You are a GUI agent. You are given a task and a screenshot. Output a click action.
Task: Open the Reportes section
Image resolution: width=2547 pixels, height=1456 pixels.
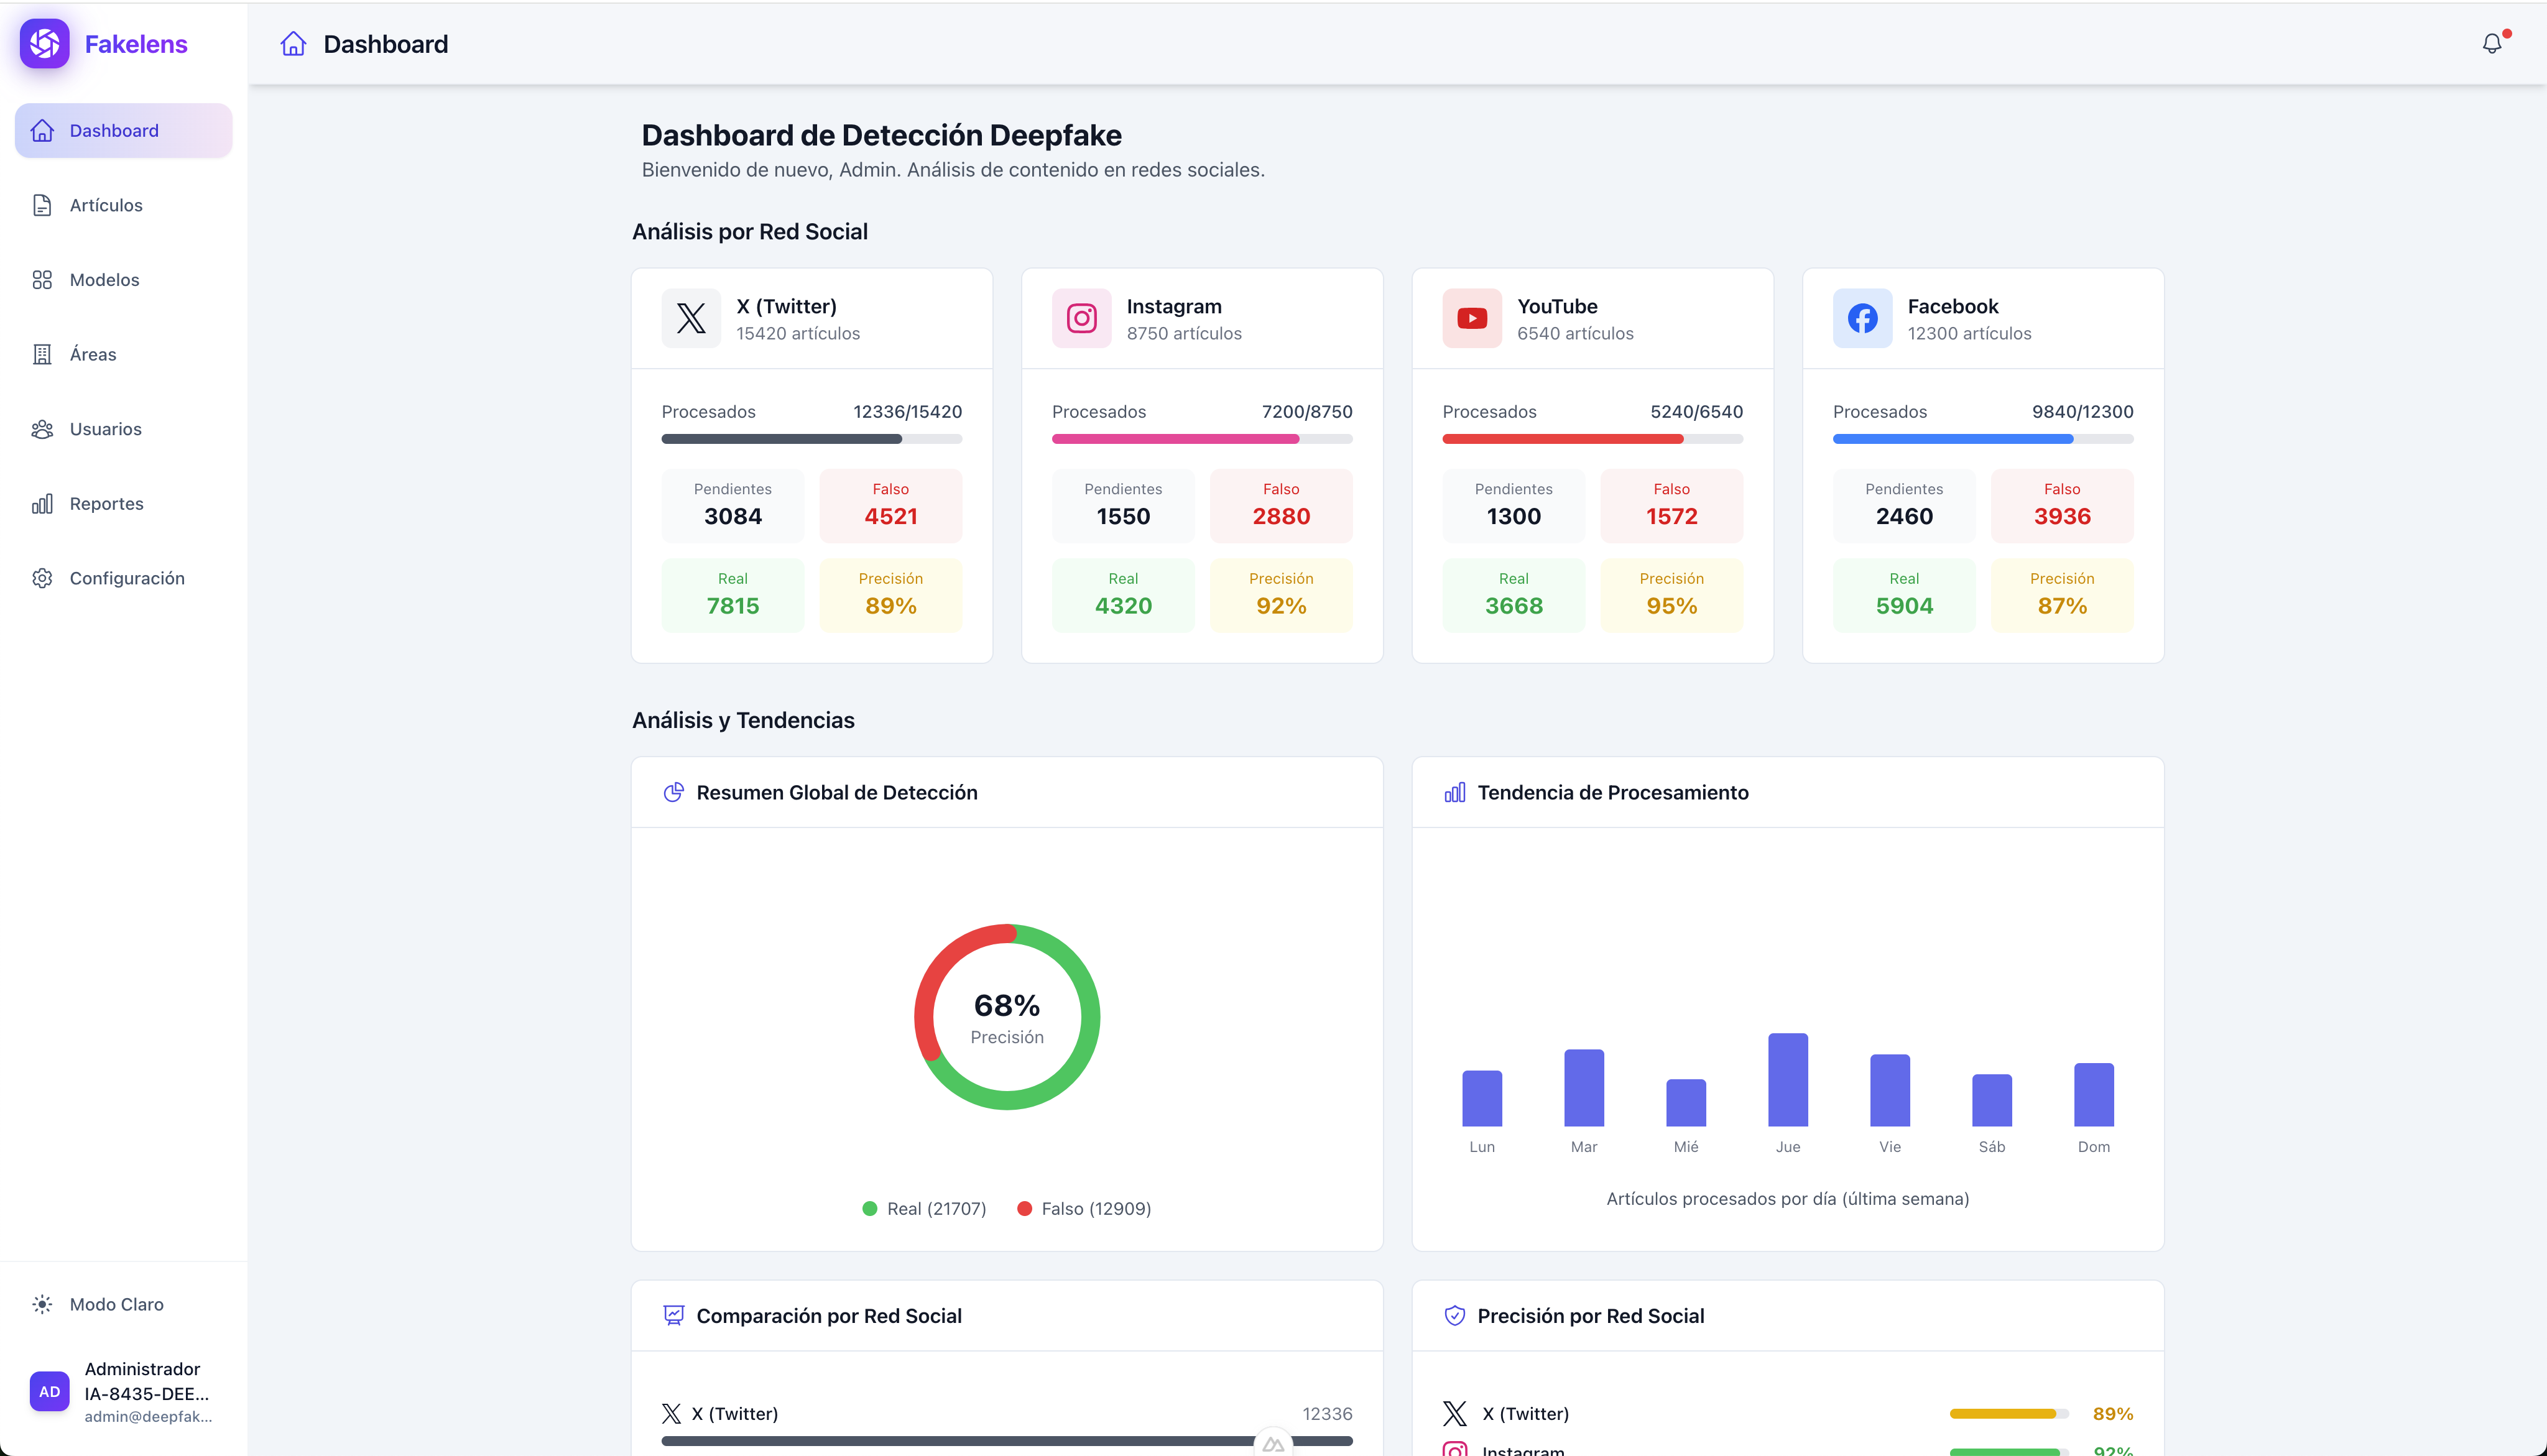pyautogui.click(x=106, y=503)
